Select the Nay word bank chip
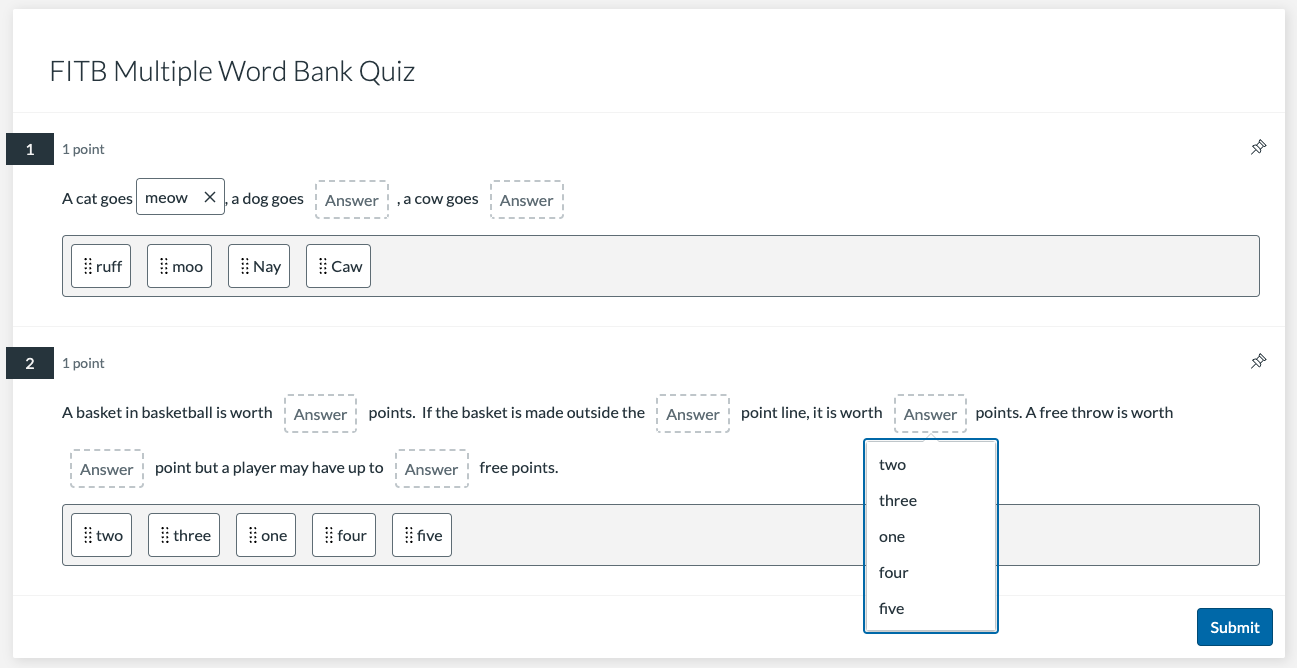 (x=259, y=266)
